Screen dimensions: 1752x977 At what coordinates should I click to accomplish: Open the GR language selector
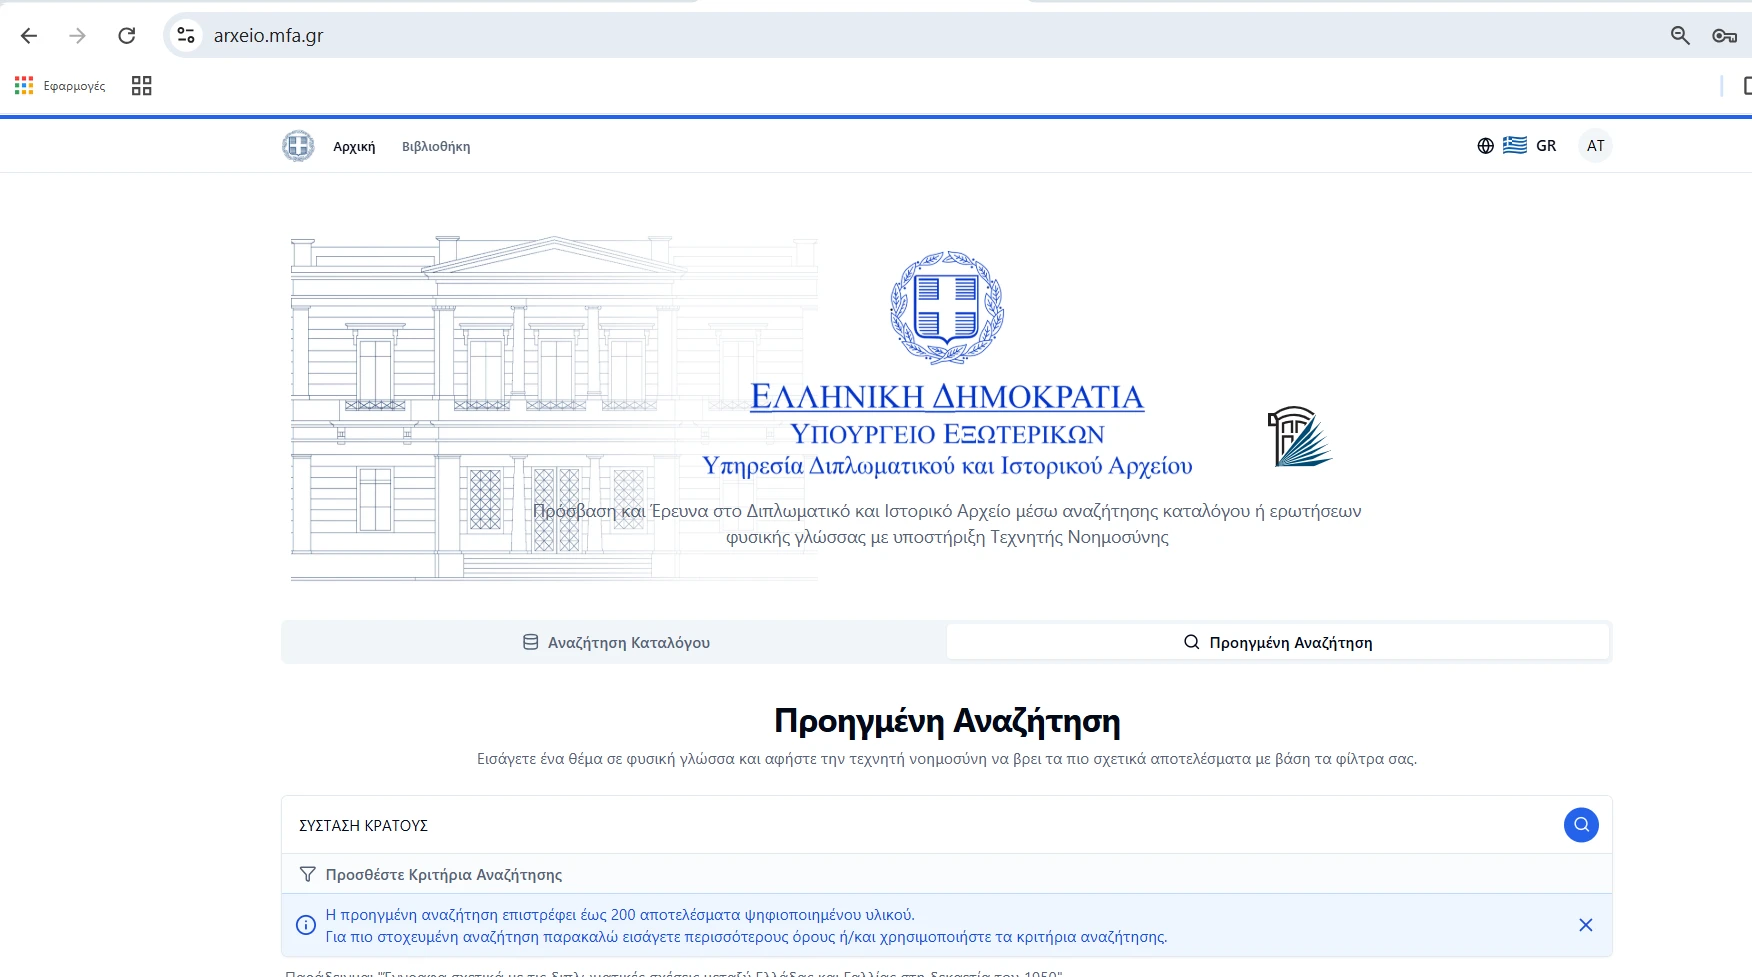coord(1546,146)
